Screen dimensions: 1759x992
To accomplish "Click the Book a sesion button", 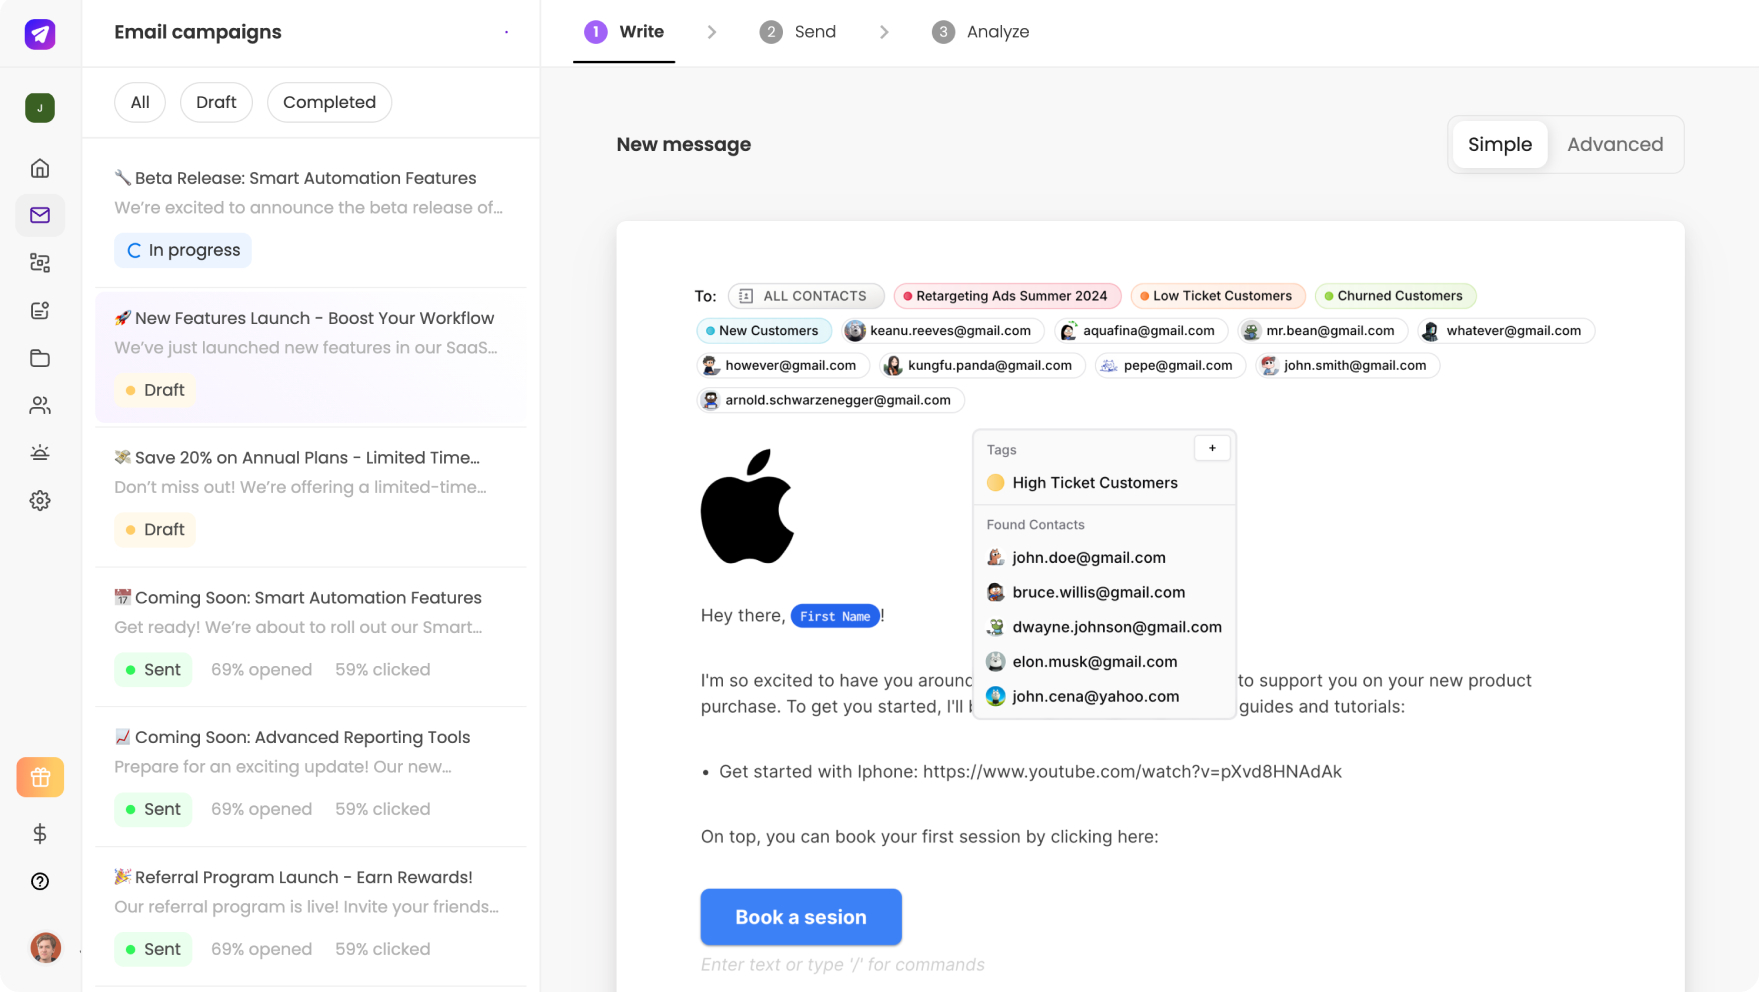I will (x=800, y=917).
